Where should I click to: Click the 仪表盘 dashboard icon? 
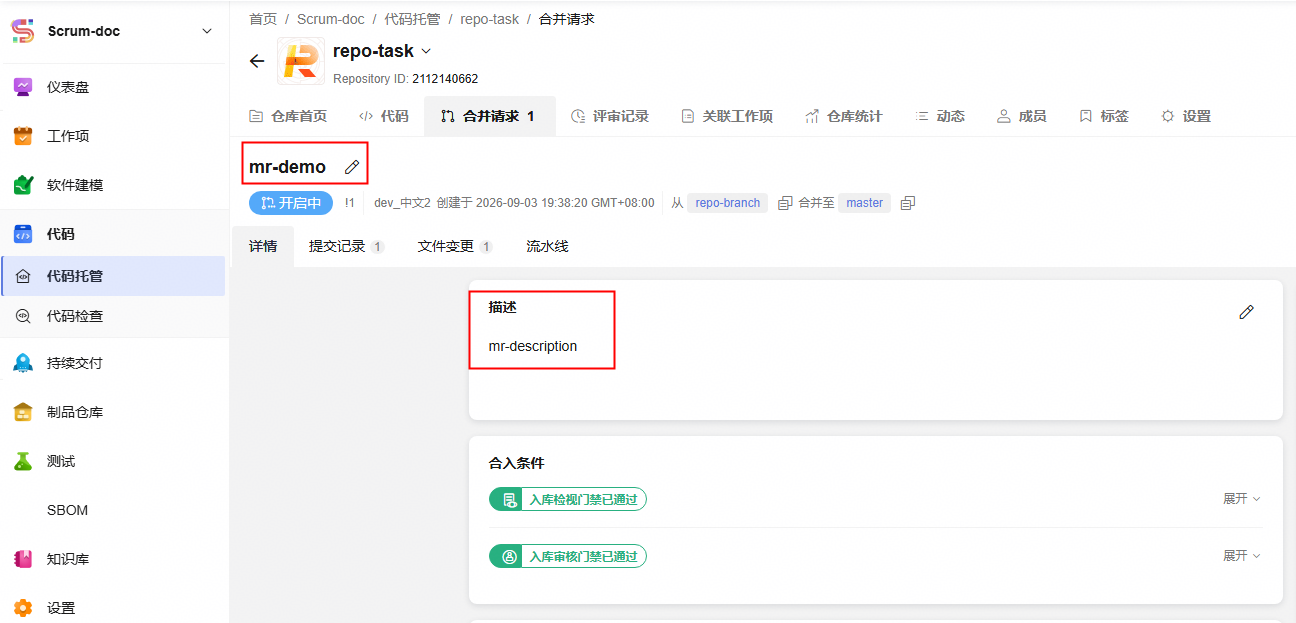click(23, 87)
